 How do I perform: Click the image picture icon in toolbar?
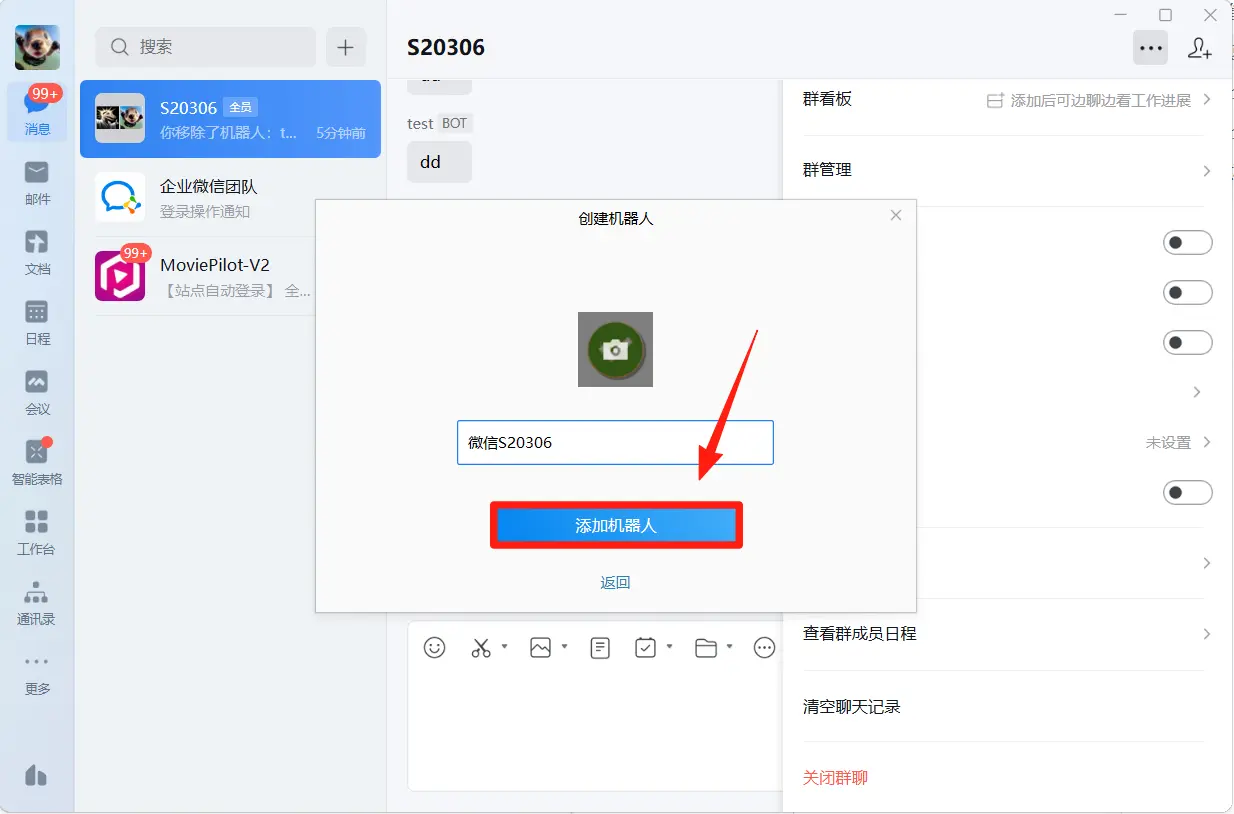pos(540,648)
